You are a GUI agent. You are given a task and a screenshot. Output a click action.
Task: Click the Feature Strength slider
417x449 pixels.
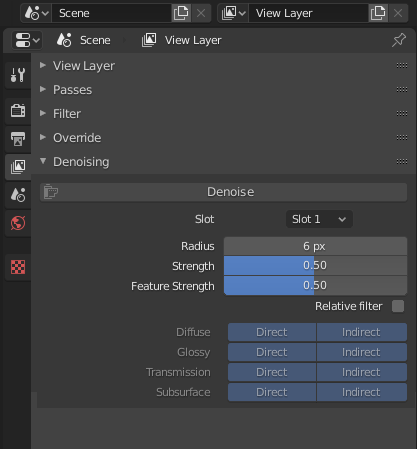(x=315, y=286)
